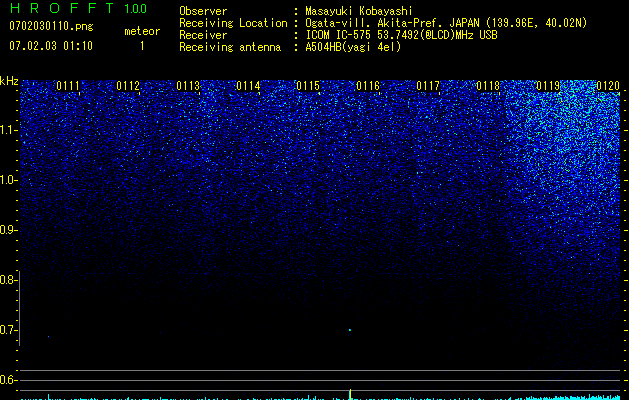Click the 'Receiving Location' field label

click(233, 23)
